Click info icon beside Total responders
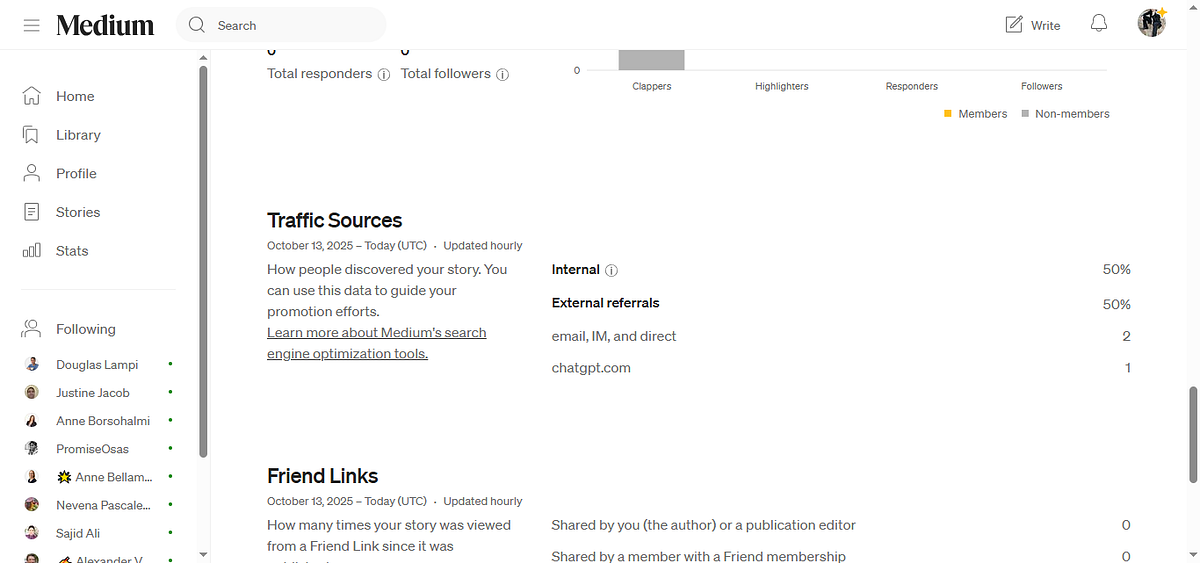 [x=384, y=74]
